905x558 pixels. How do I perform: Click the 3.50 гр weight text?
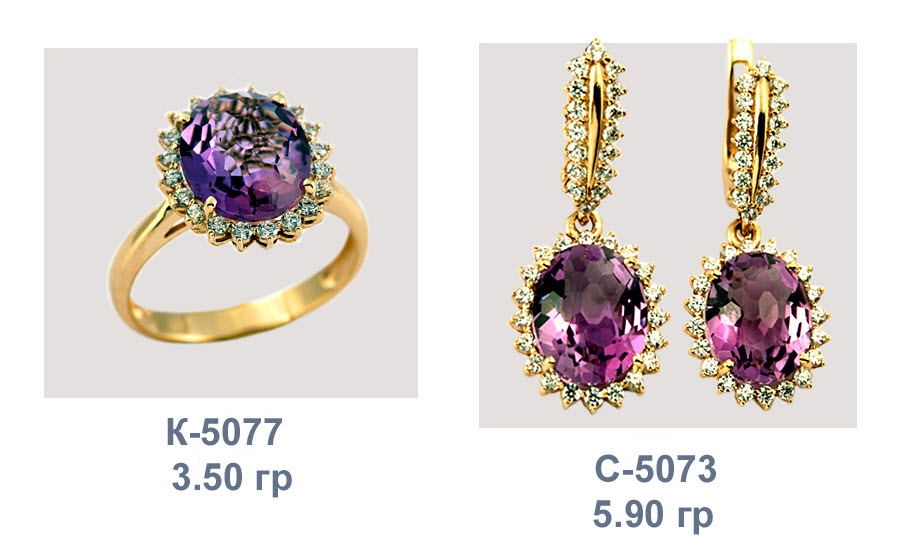pyautogui.click(x=232, y=478)
